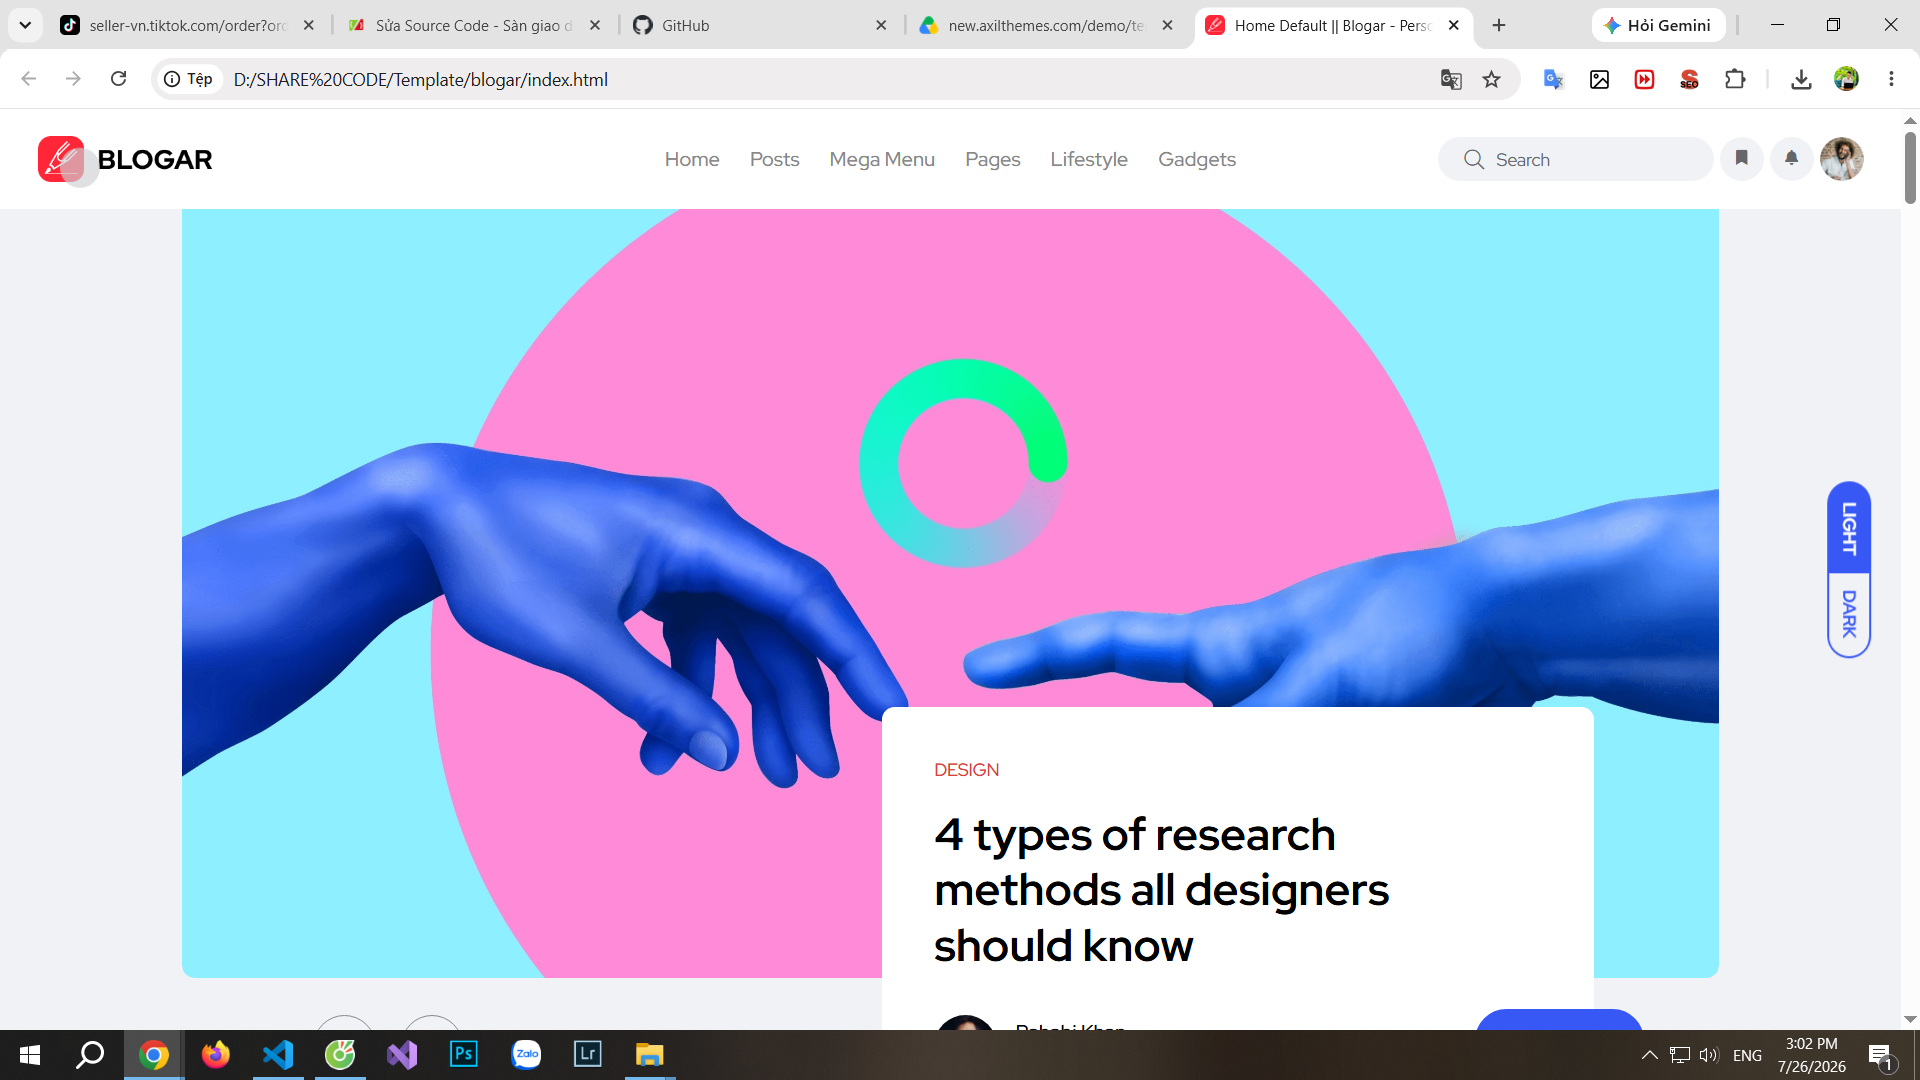Open the Extensions puzzle menu
1920x1080 pixels.
[x=1735, y=79]
